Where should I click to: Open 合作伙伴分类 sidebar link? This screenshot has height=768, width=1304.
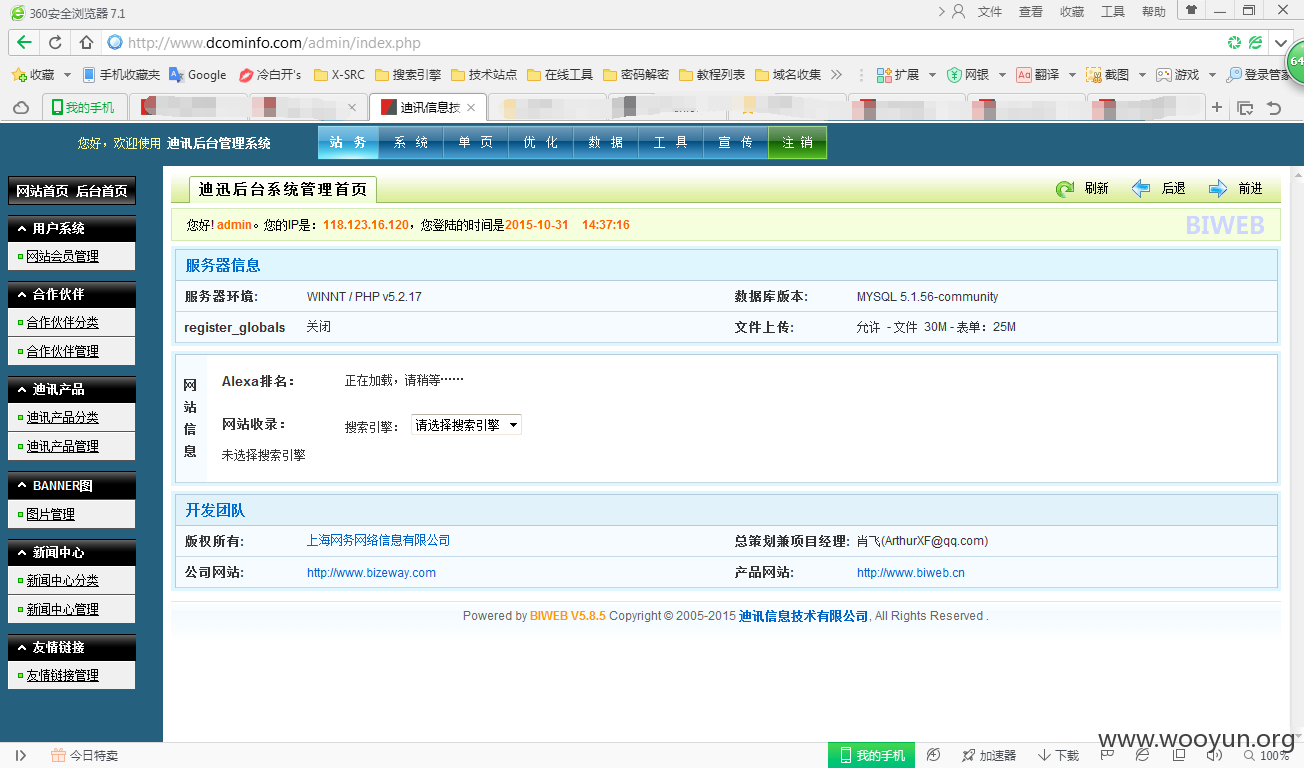(x=62, y=323)
